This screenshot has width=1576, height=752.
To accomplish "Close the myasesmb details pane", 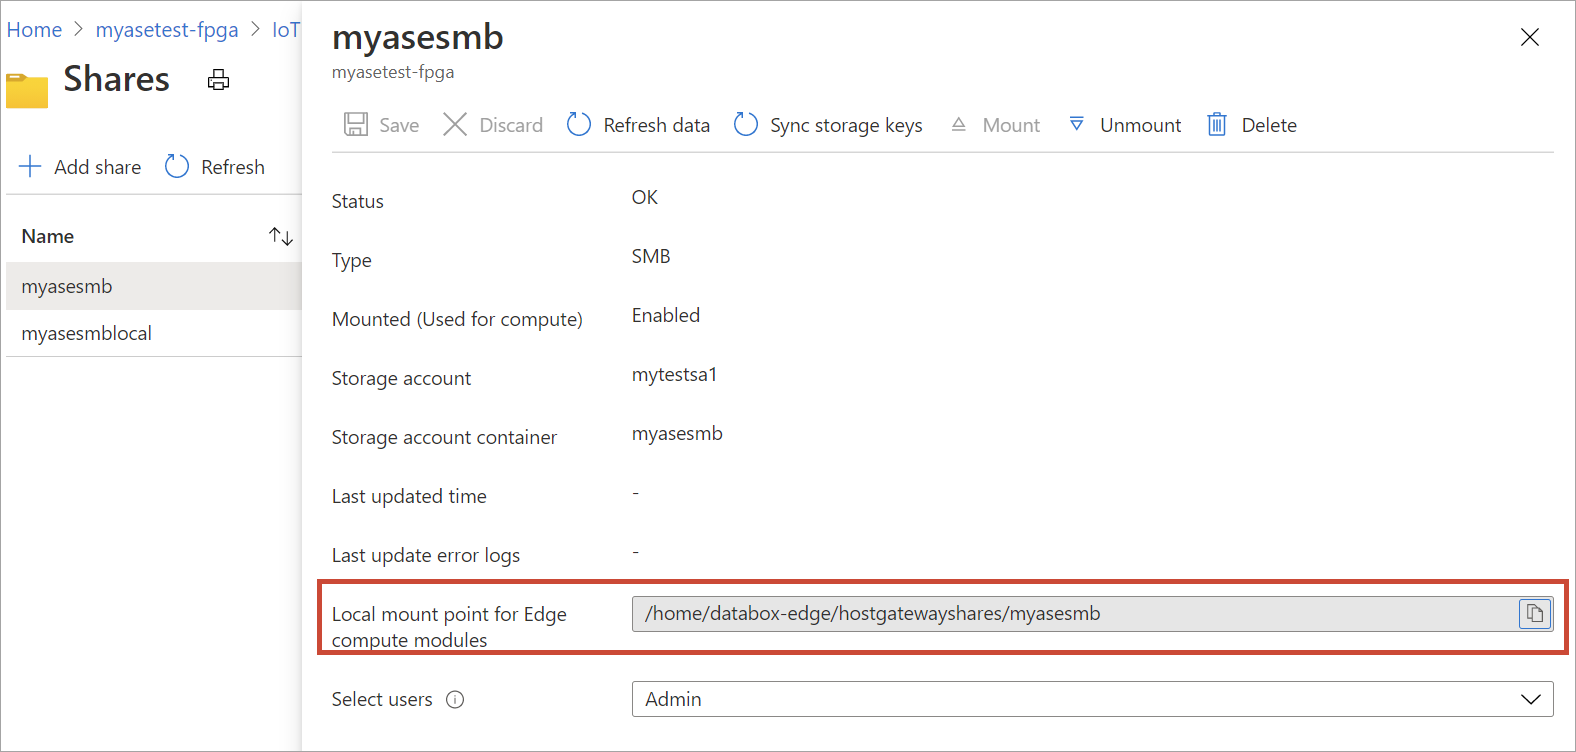I will tap(1530, 37).
